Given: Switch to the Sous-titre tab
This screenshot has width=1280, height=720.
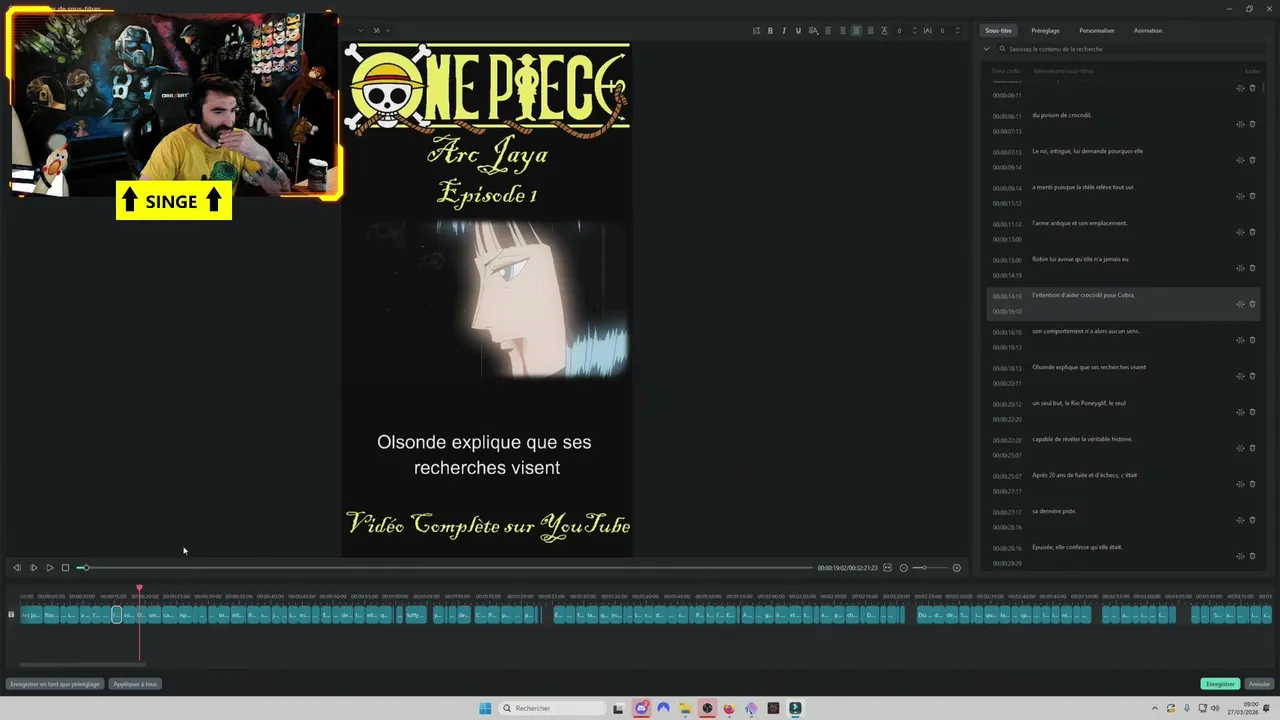Looking at the screenshot, I should (x=998, y=31).
